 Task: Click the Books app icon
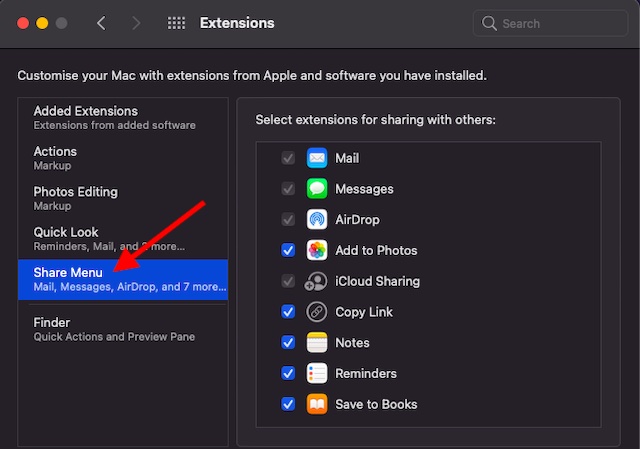[317, 404]
